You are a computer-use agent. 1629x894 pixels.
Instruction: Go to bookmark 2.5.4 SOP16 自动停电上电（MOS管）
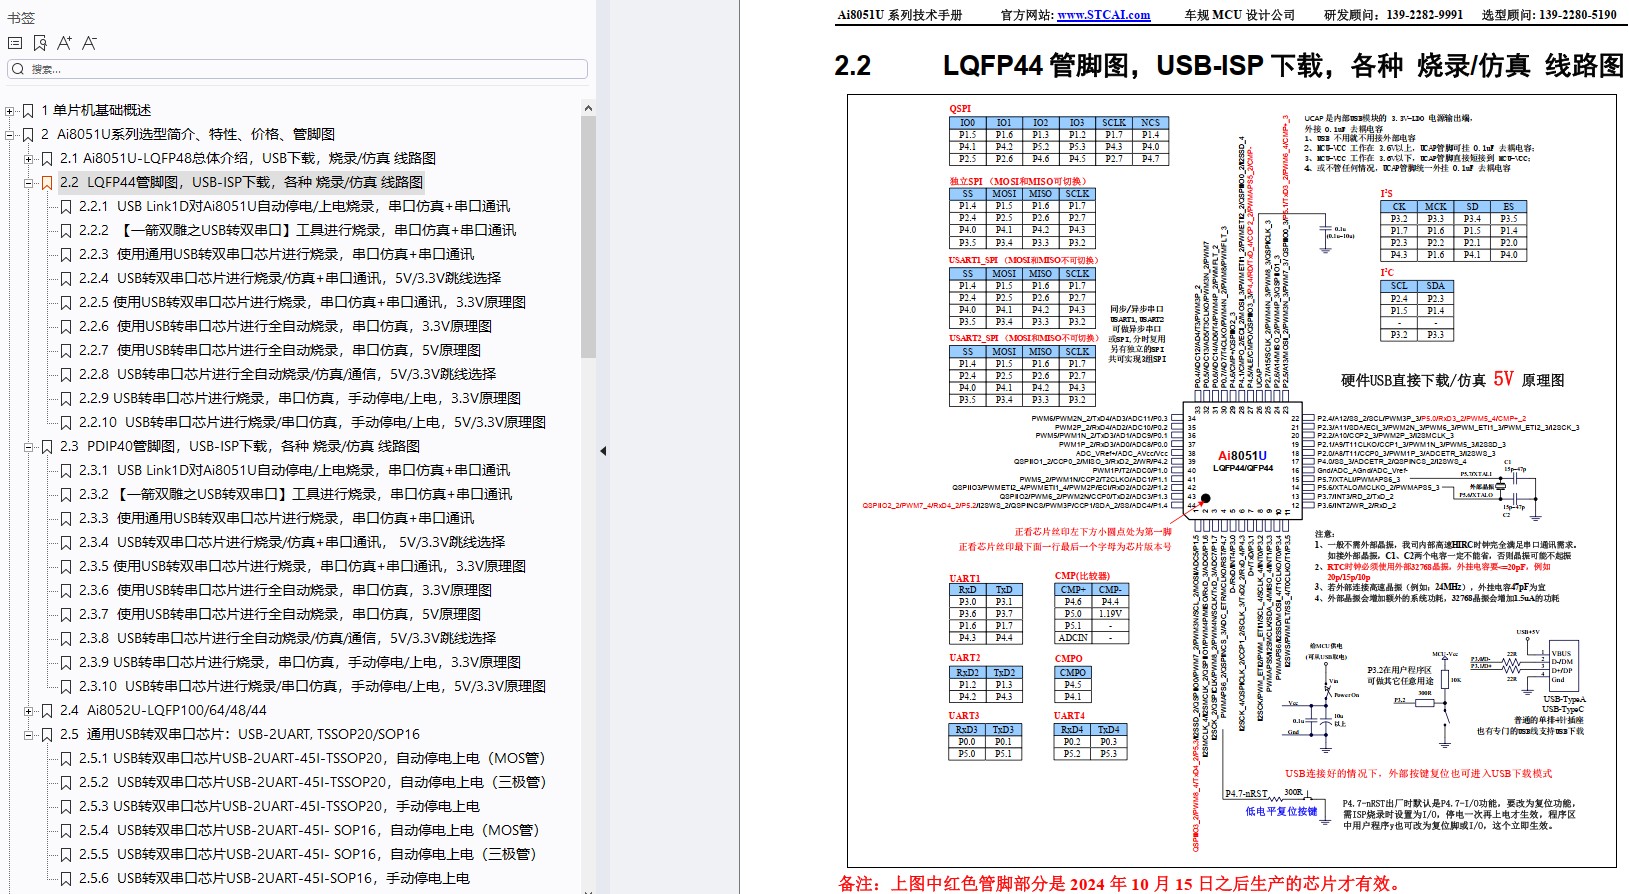click(309, 830)
